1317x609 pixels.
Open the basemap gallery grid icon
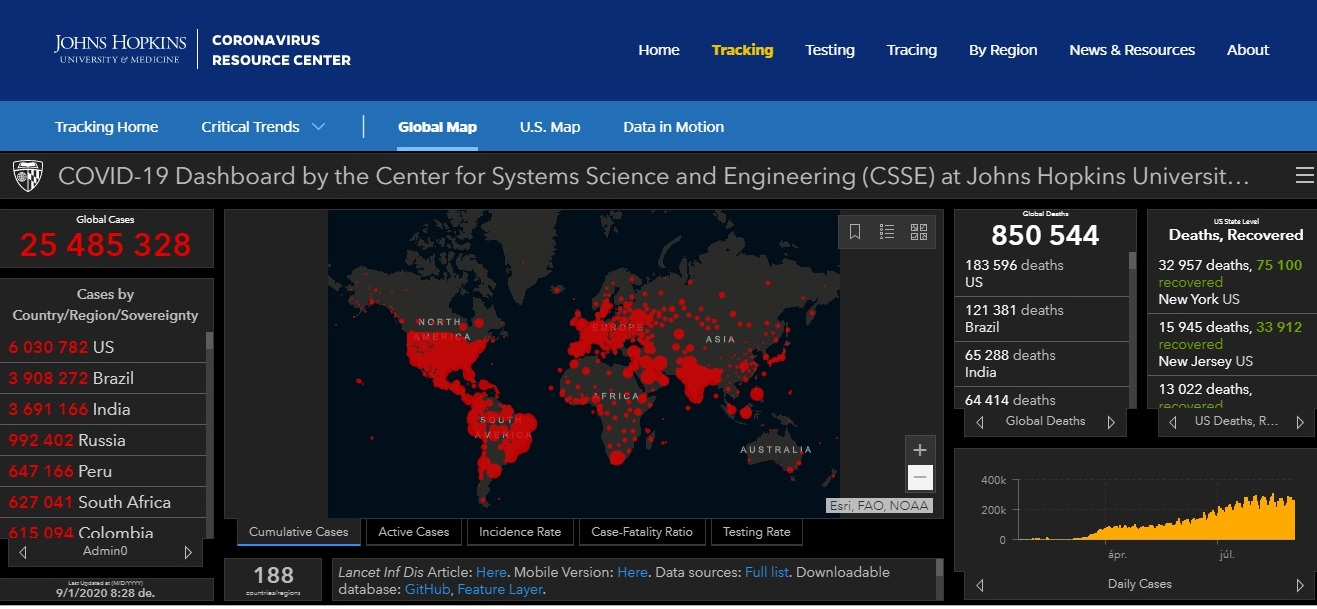coord(919,232)
